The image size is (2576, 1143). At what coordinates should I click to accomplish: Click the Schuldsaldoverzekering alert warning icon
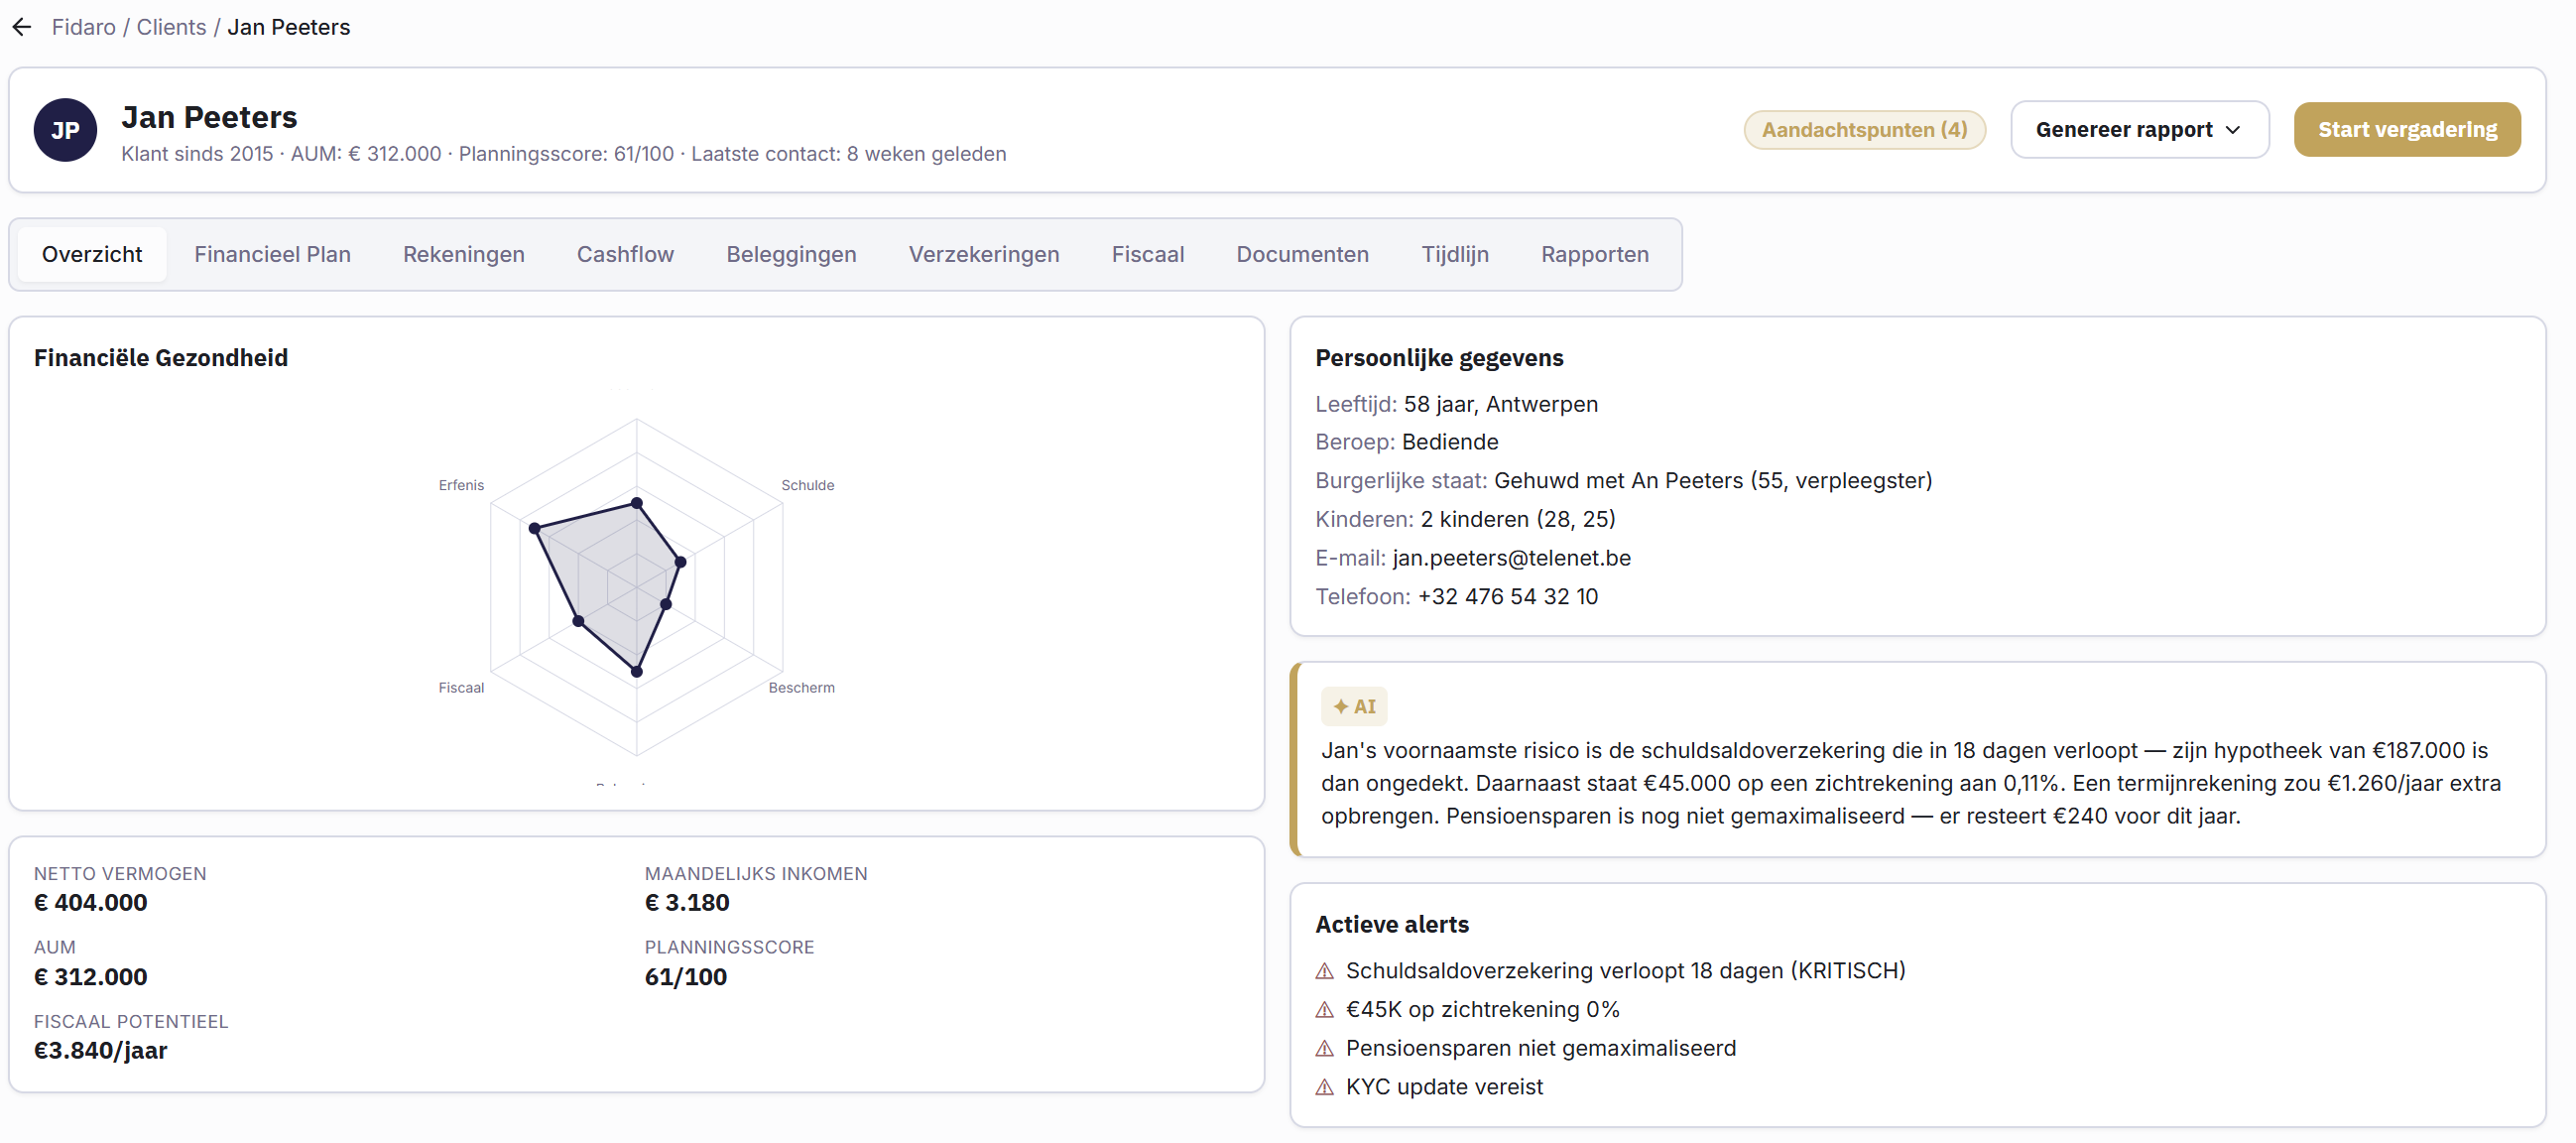click(x=1324, y=971)
